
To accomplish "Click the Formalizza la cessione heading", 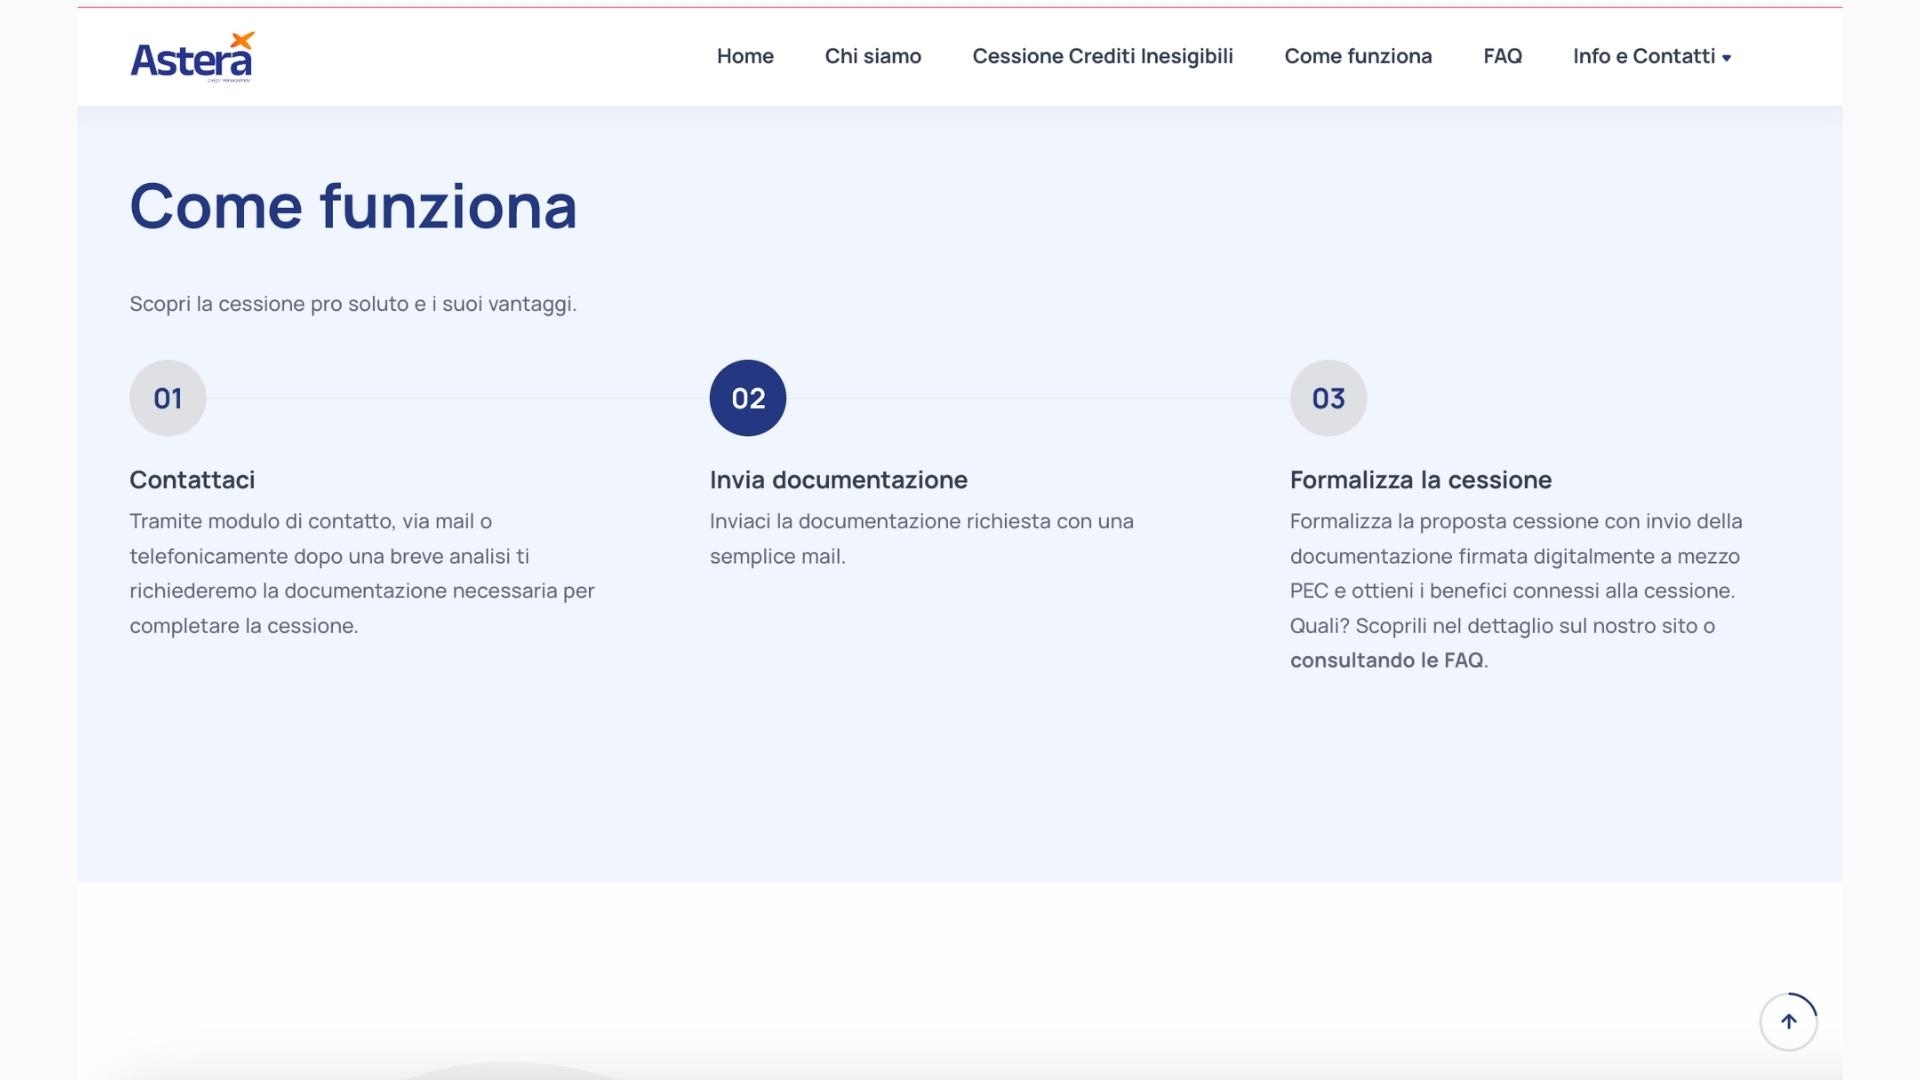I will [1420, 480].
